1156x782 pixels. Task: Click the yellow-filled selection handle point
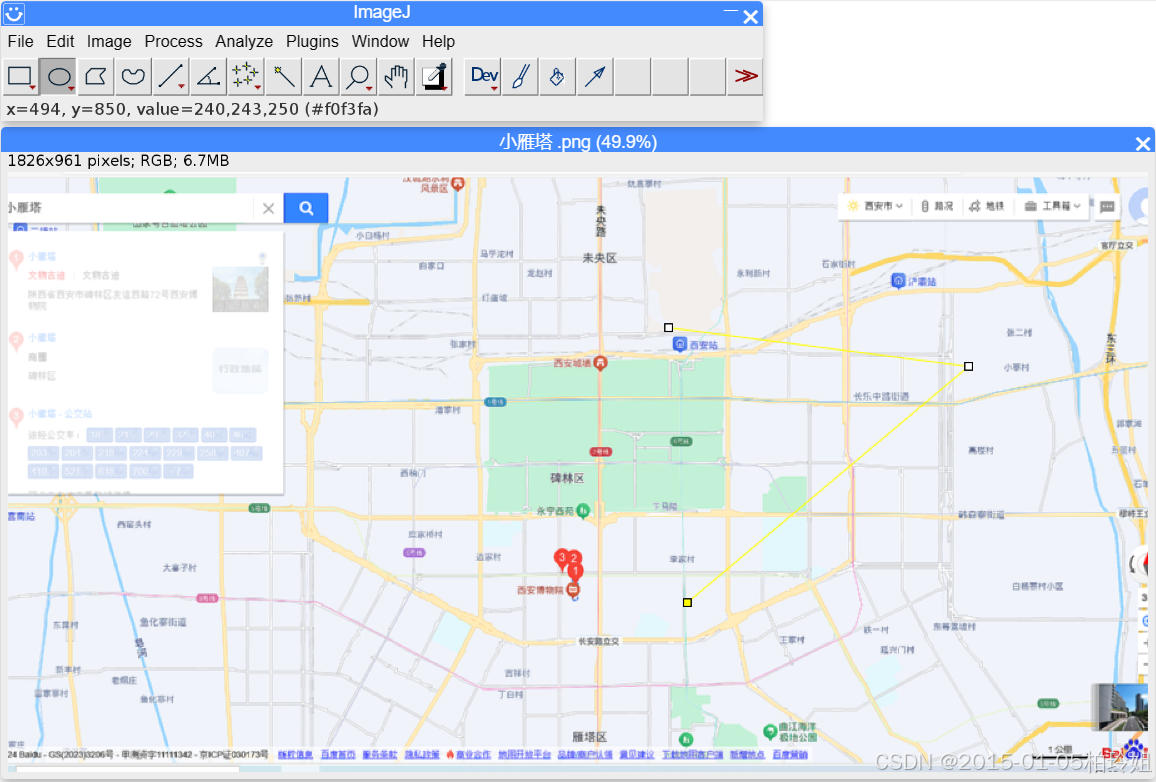click(687, 602)
